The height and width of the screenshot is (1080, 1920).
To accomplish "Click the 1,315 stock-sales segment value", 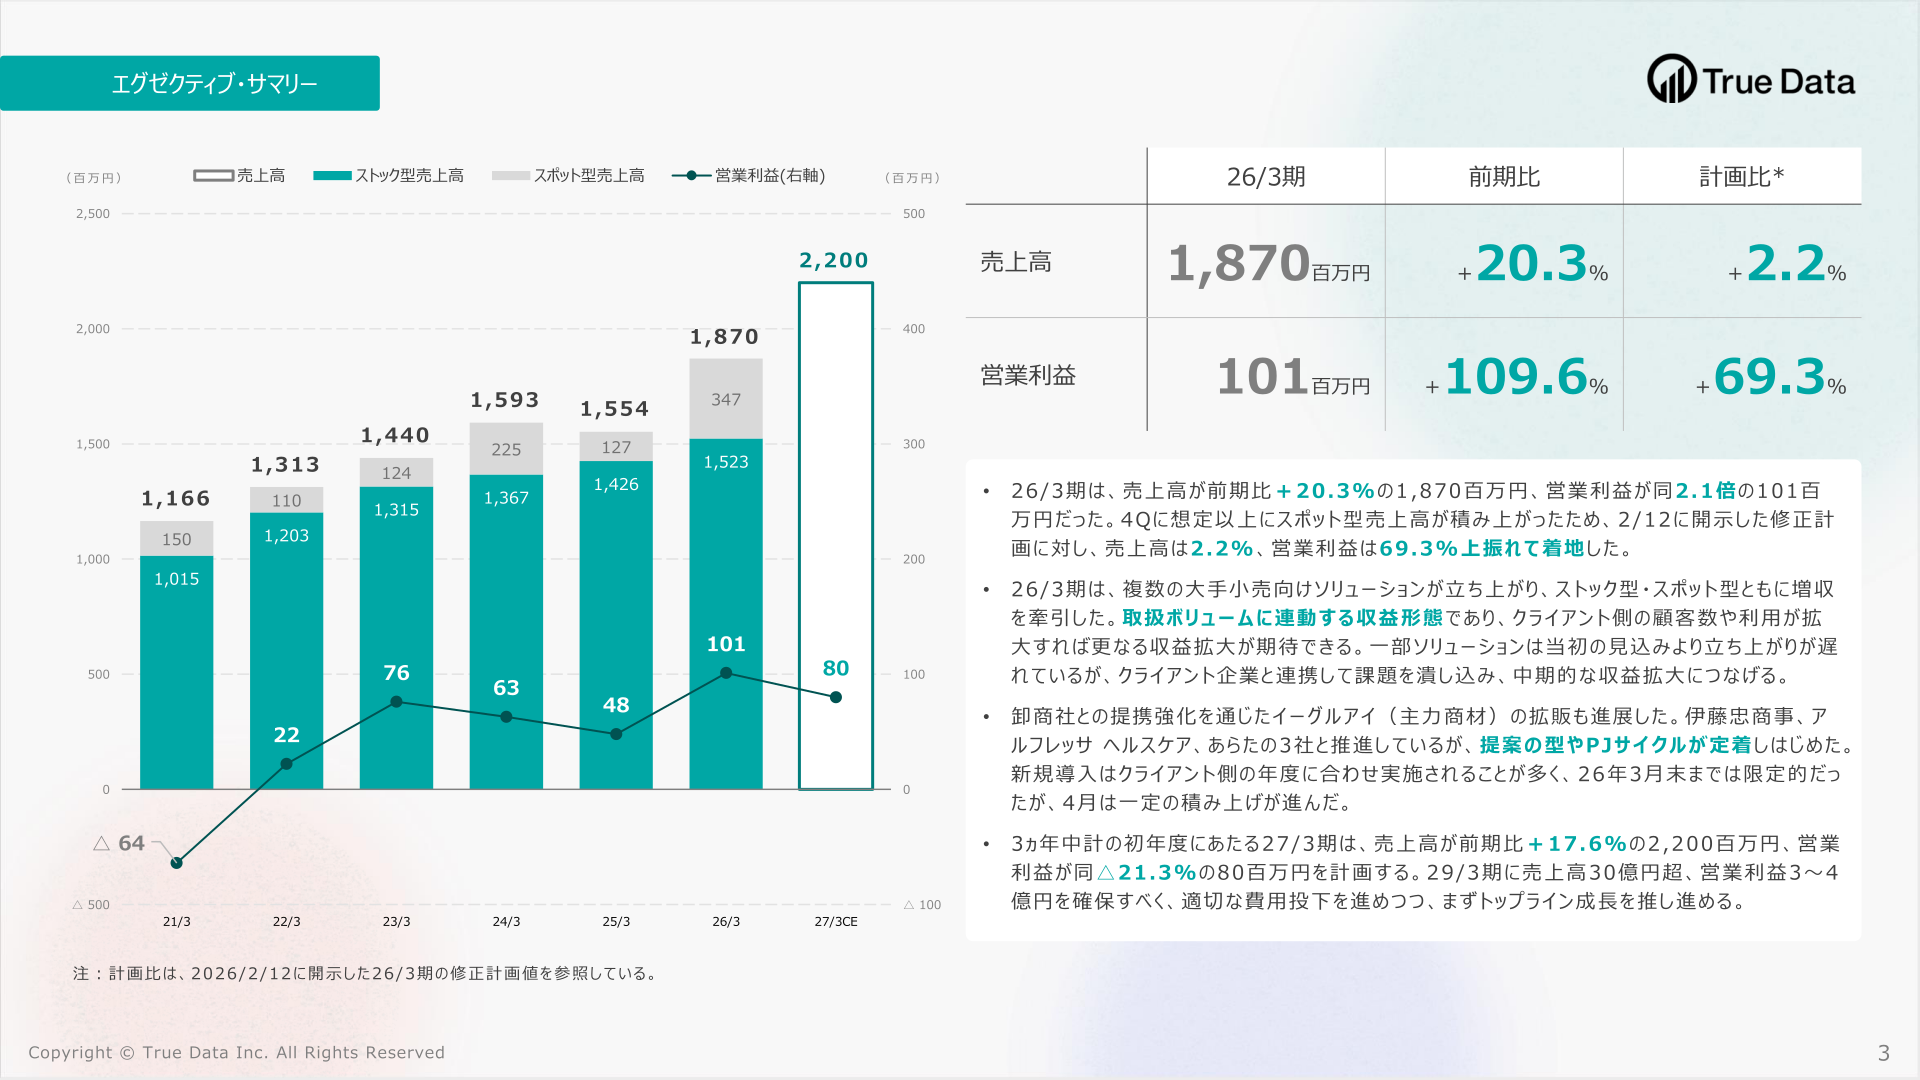I will point(396,510).
